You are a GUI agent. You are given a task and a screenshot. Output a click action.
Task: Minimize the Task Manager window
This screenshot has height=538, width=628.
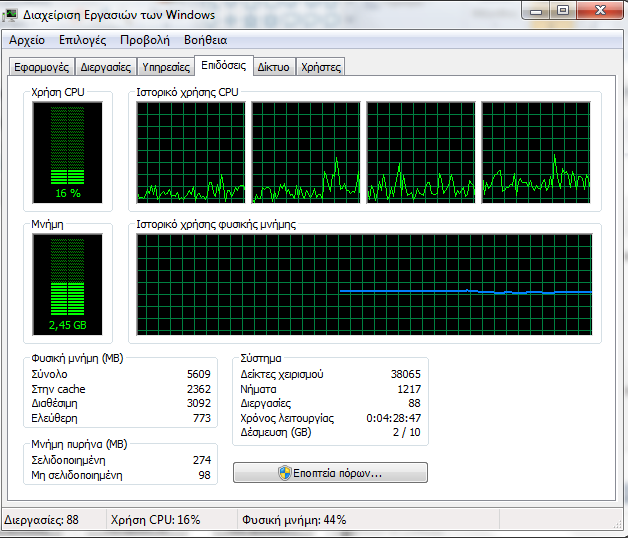pos(535,11)
